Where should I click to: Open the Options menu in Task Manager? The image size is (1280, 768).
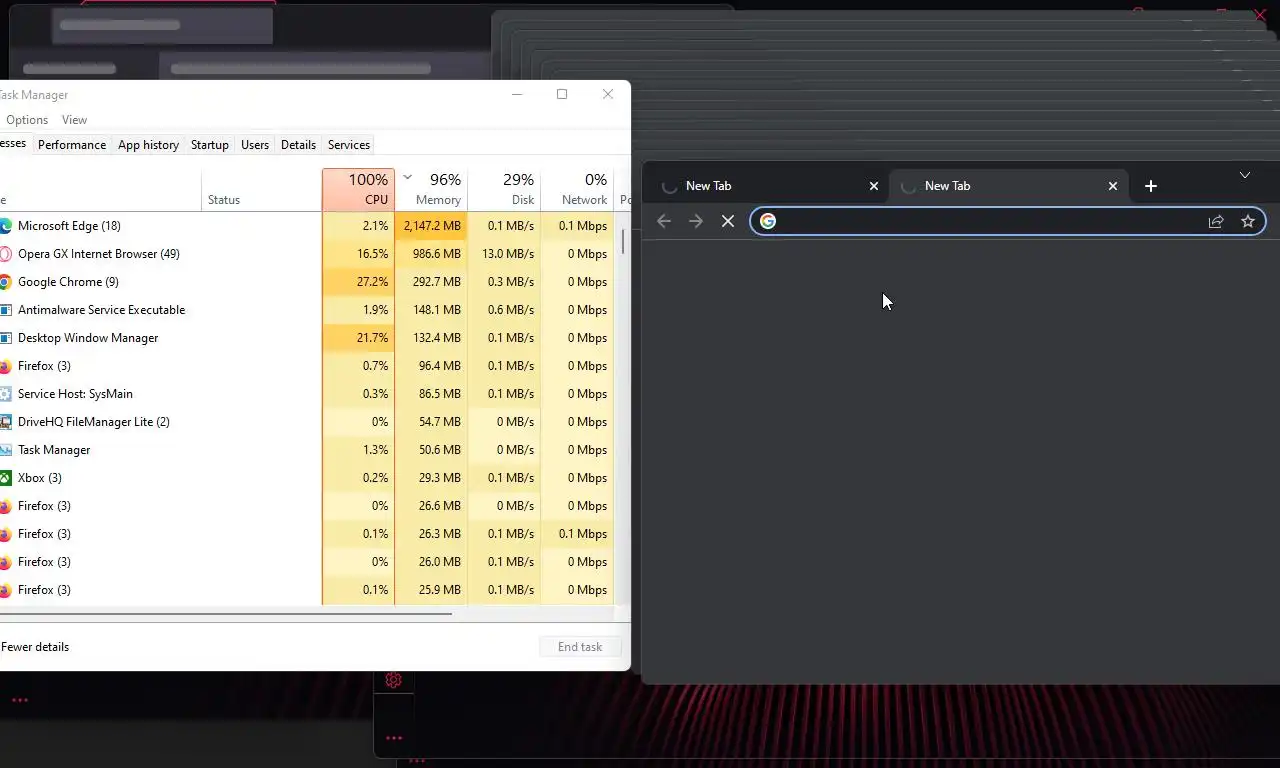click(x=27, y=120)
